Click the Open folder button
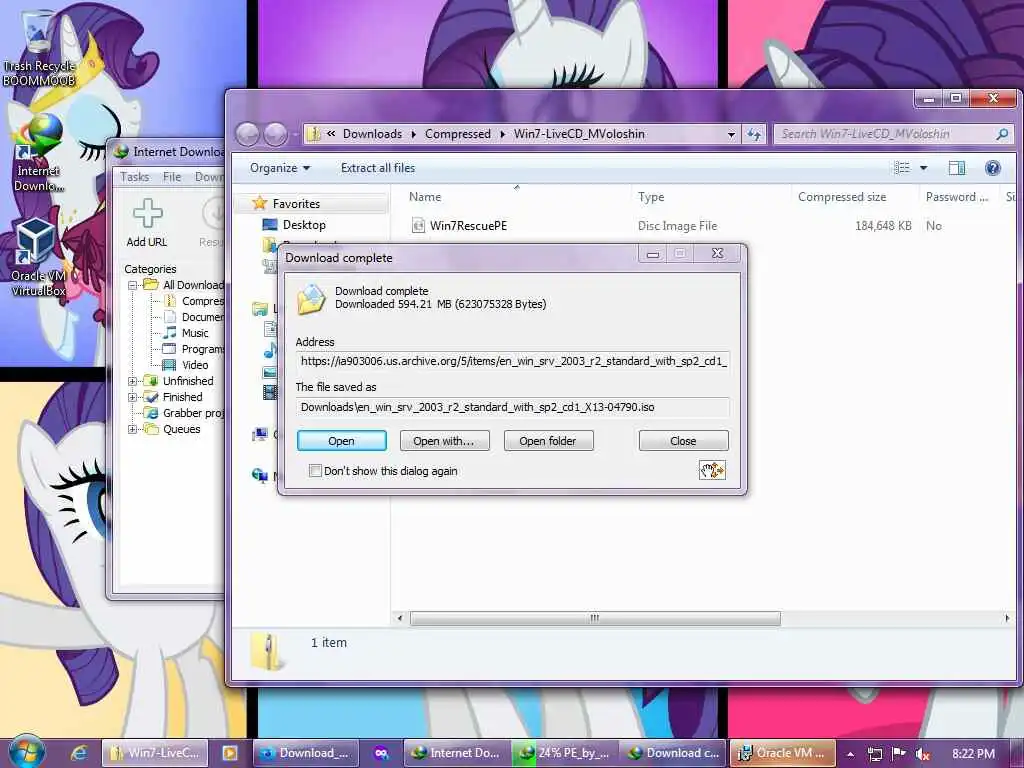 coord(548,441)
